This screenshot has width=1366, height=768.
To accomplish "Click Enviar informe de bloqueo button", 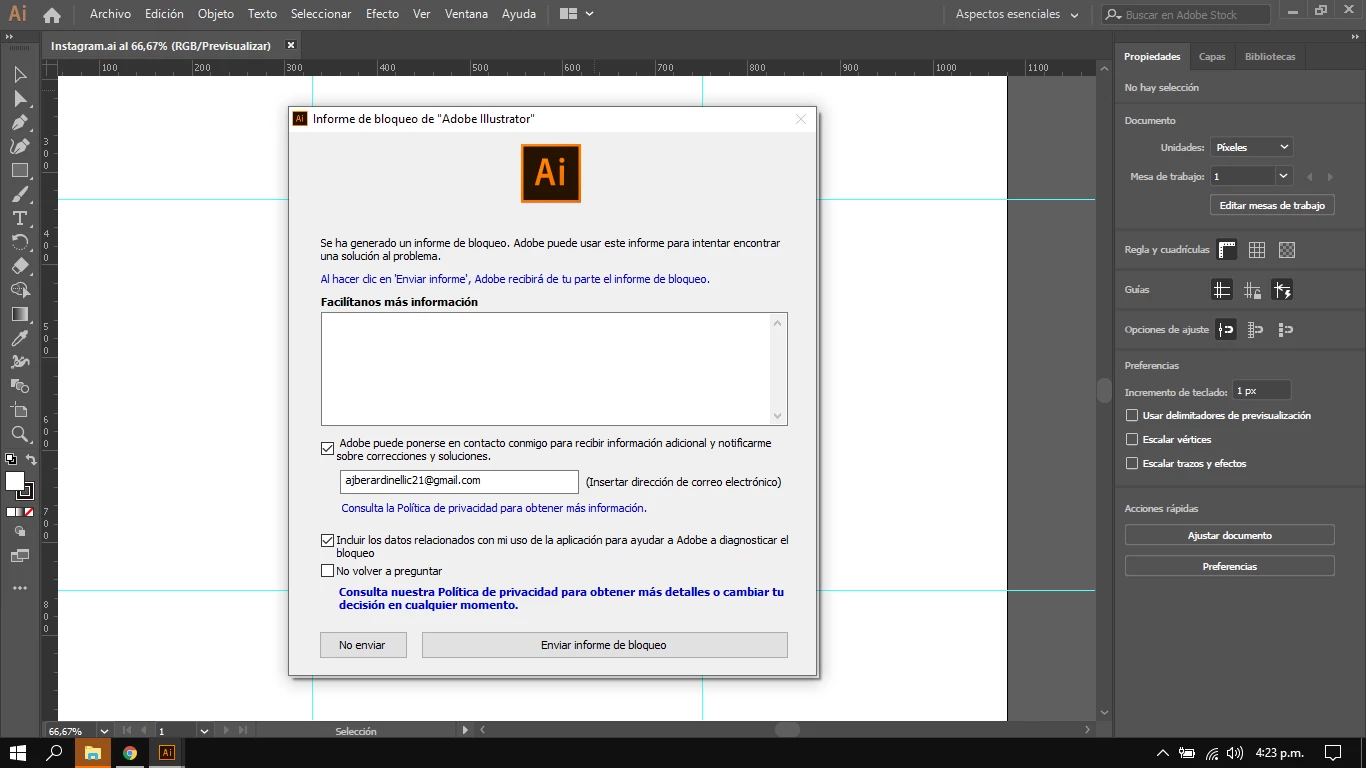I will (x=605, y=645).
